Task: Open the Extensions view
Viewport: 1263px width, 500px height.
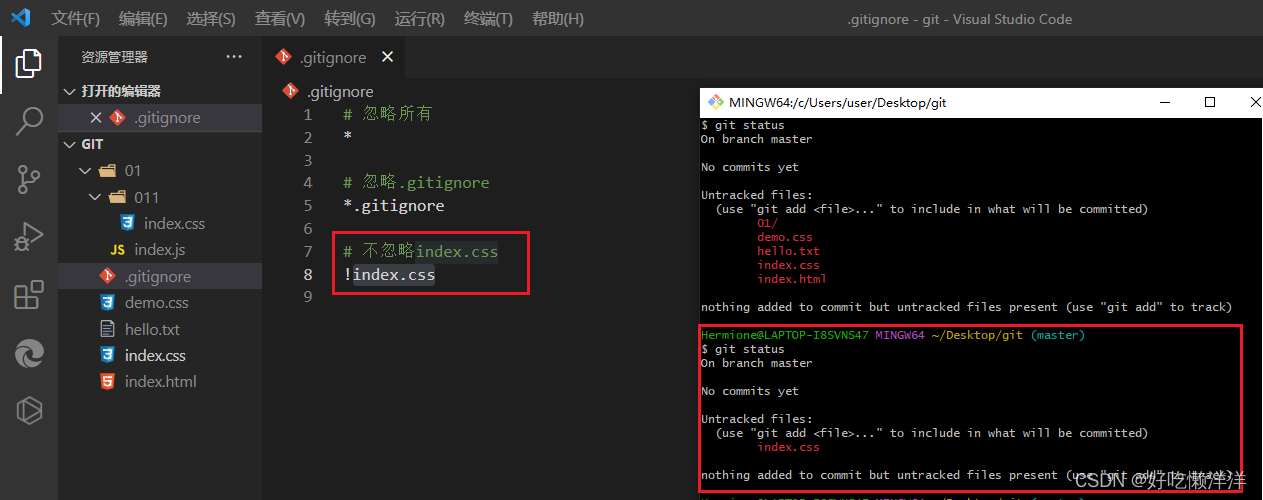Action: point(28,296)
